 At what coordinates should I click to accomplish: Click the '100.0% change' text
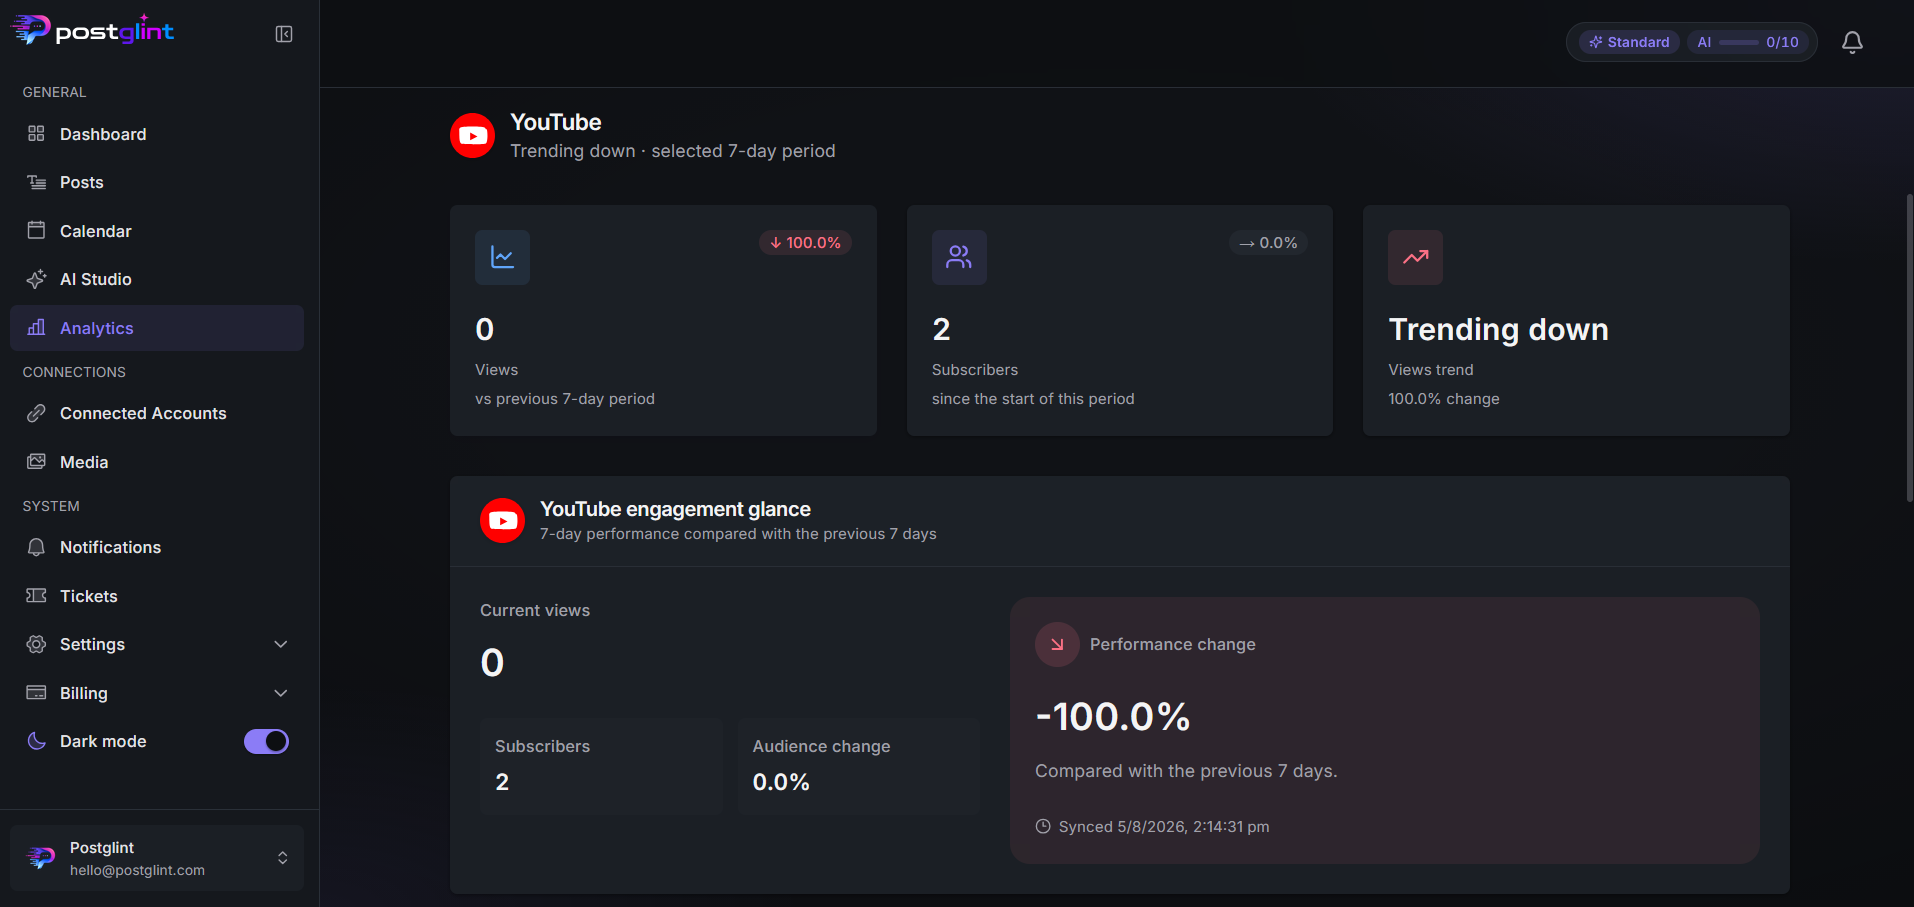[1444, 399]
